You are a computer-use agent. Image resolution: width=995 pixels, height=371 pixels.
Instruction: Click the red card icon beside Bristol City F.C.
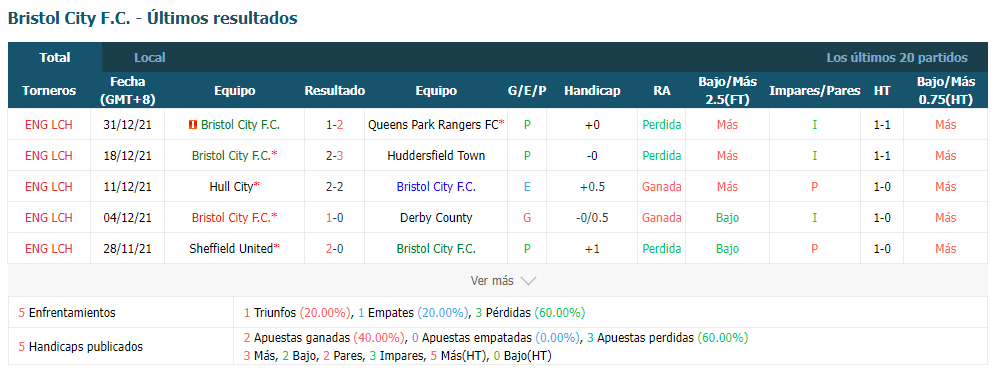193,125
